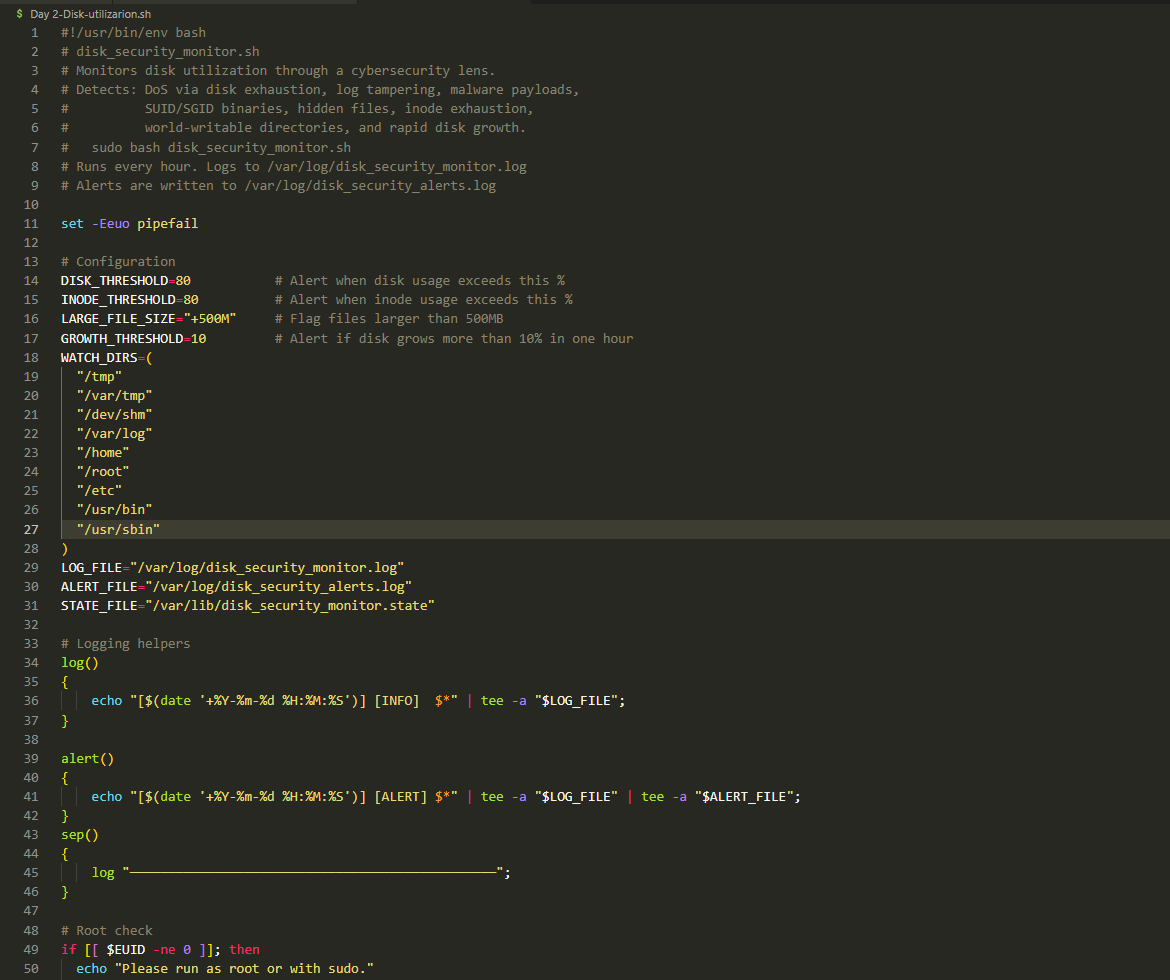Click the "/var/log" array entry
Screen dimensions: 1170x980
pos(114,434)
